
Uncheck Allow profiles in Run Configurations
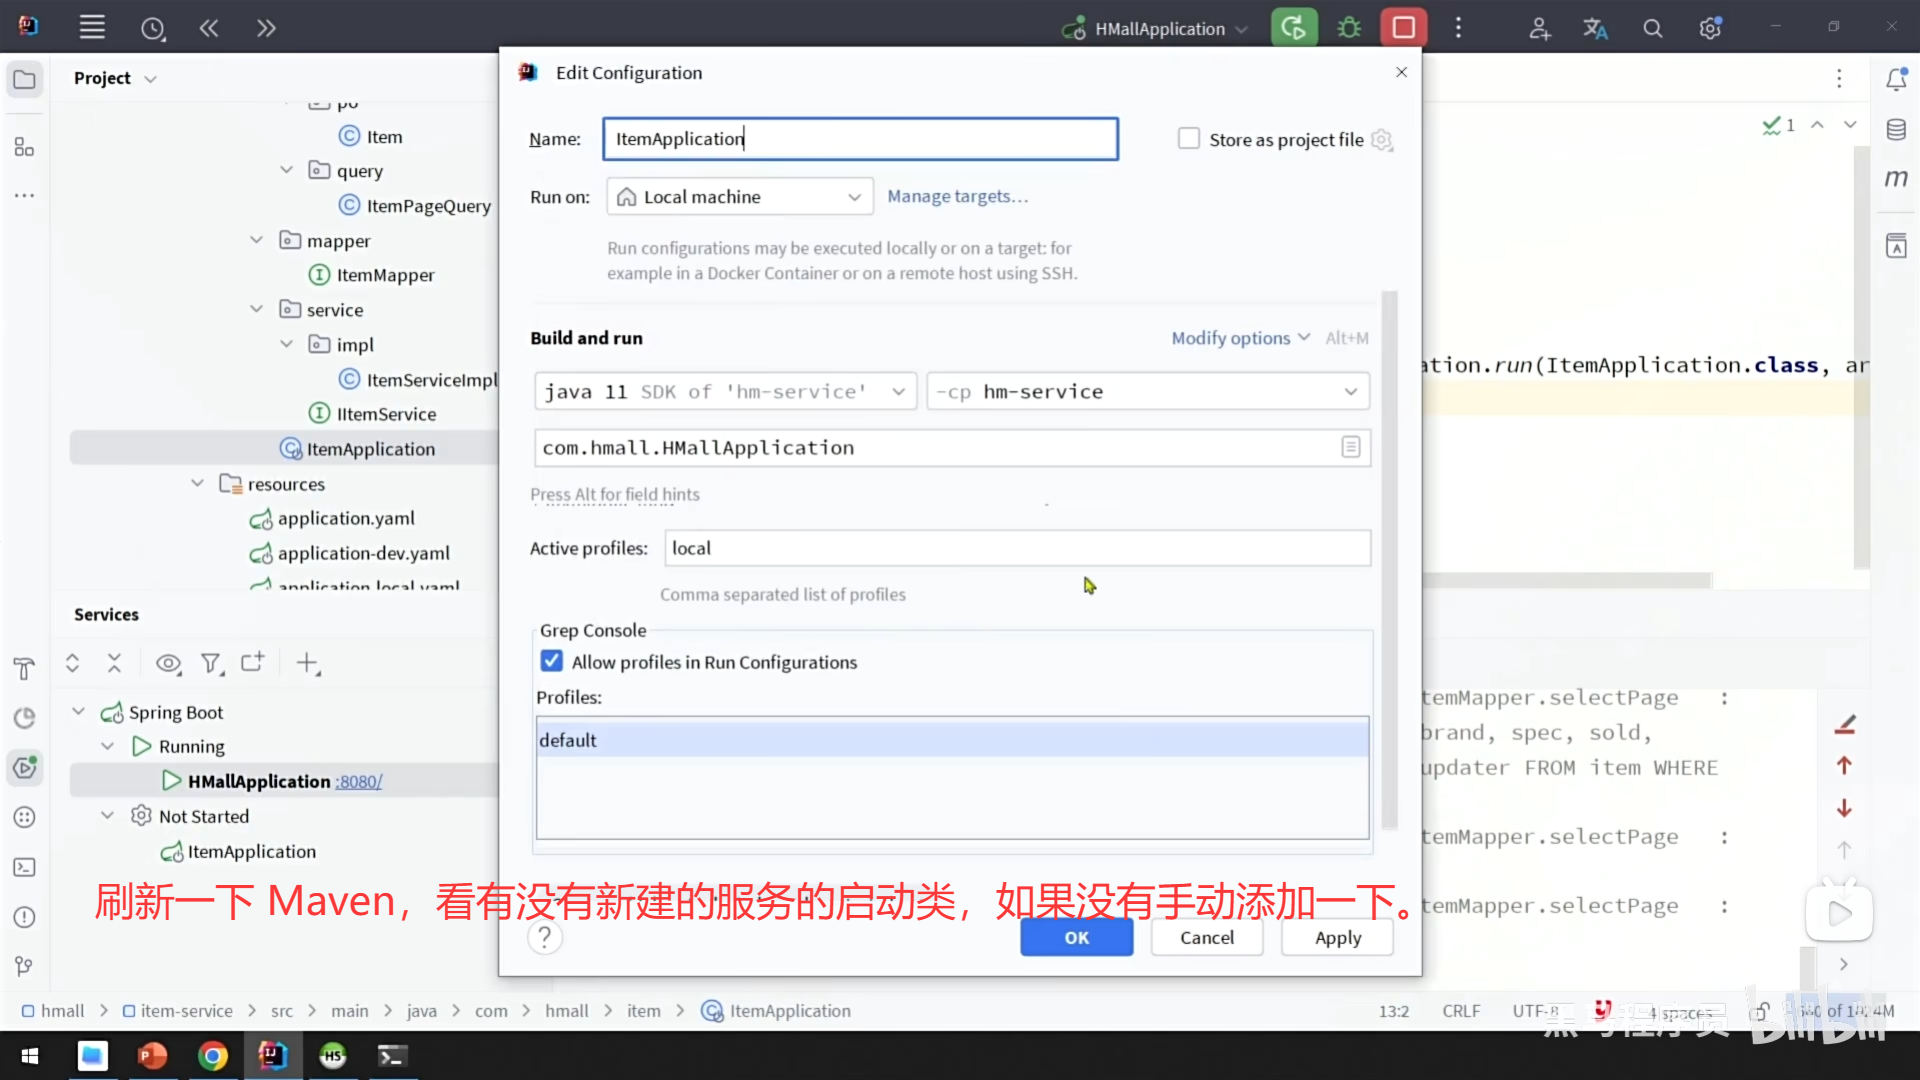[552, 661]
